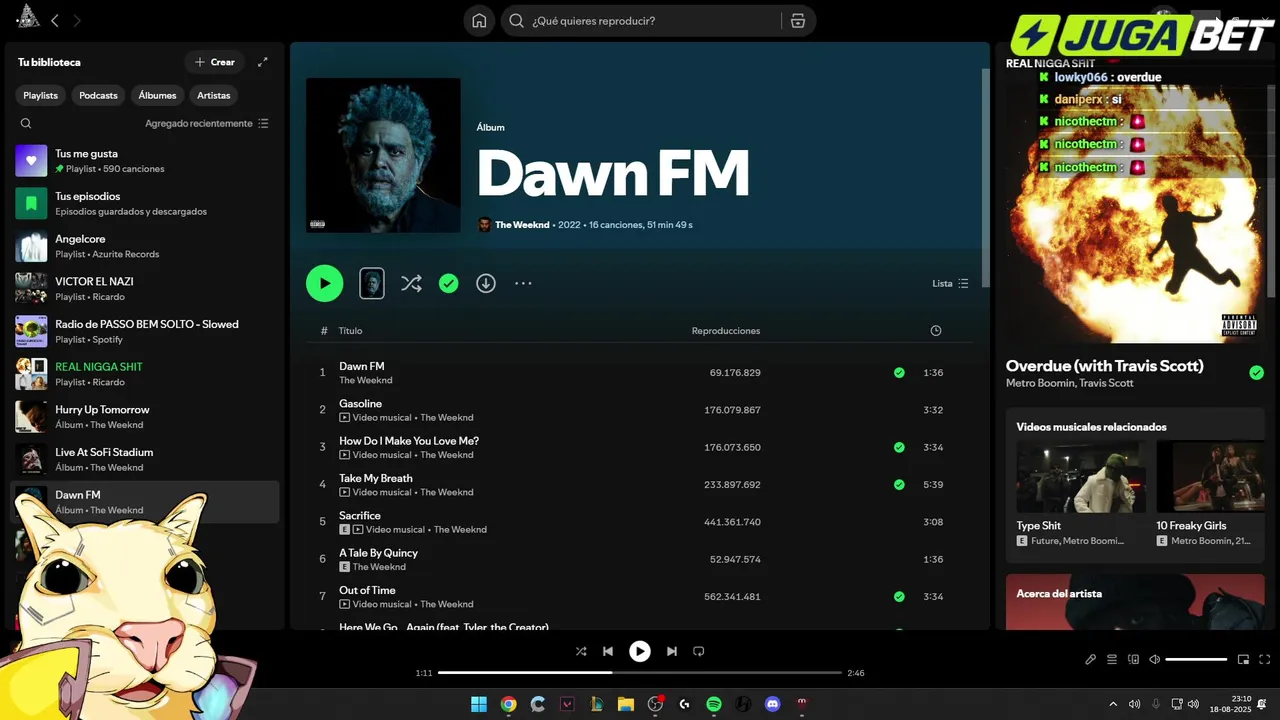Click the Dawn FM album cover art
Image resolution: width=1280 pixels, height=720 pixels.
[x=383, y=156]
